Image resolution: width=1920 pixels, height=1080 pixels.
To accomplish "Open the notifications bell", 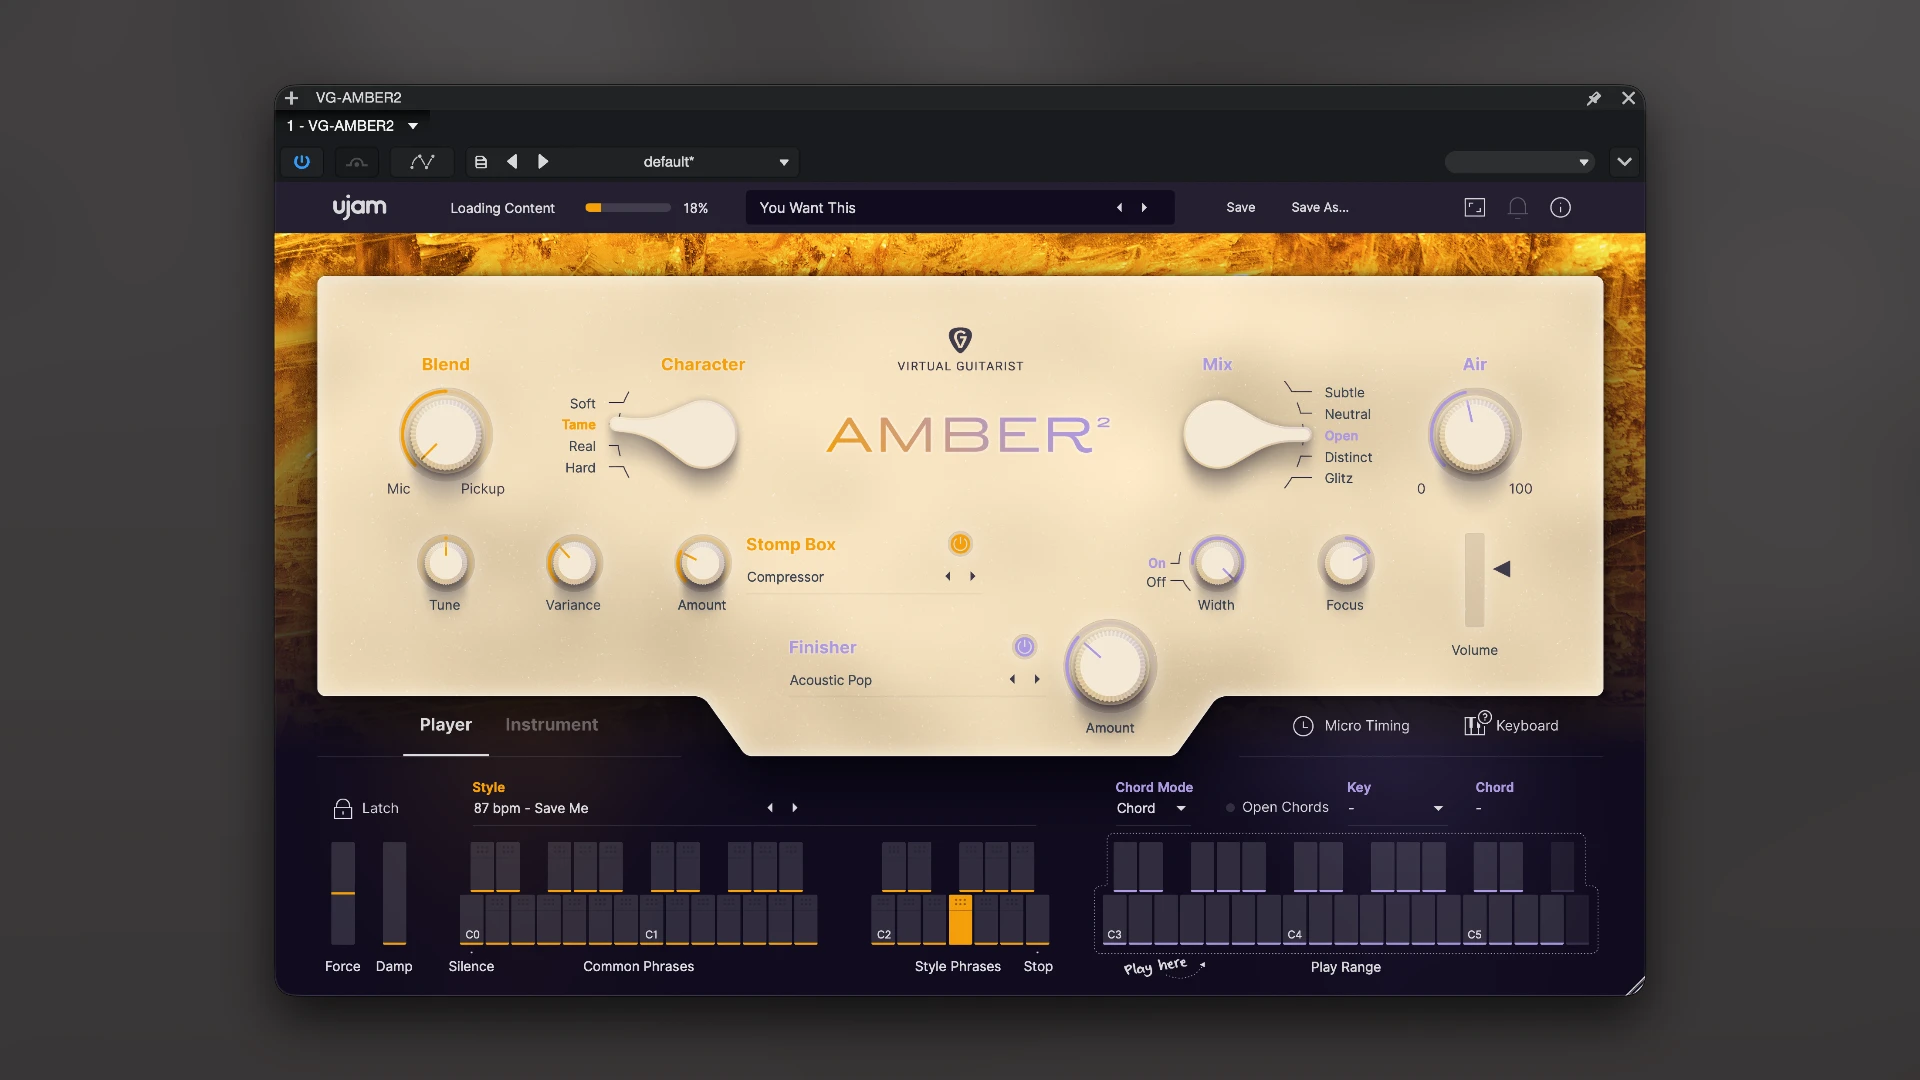I will (x=1517, y=208).
